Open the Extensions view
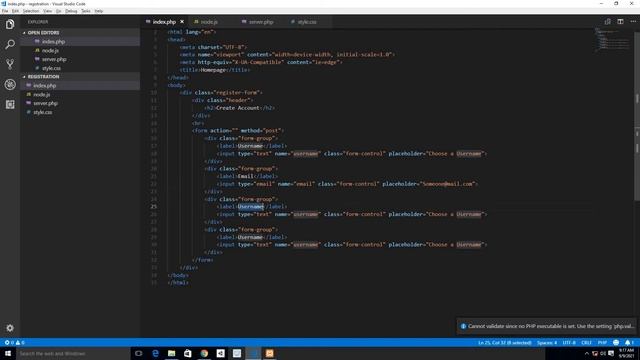The image size is (640, 360). pos(10,104)
